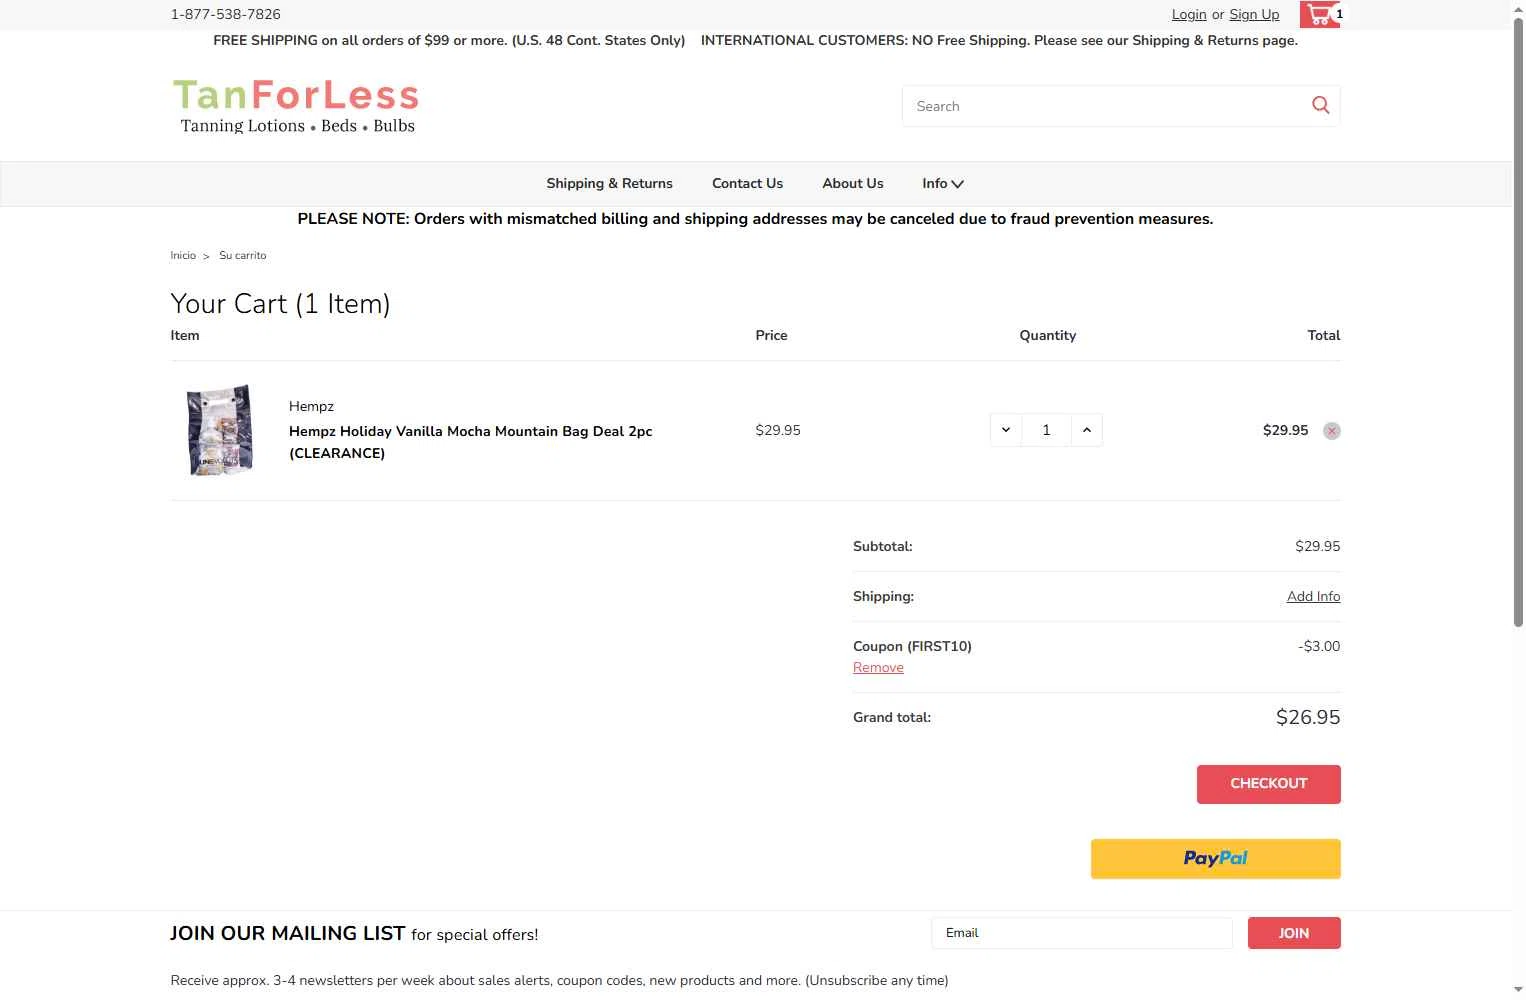Click the Hempz brand label

[x=311, y=406]
